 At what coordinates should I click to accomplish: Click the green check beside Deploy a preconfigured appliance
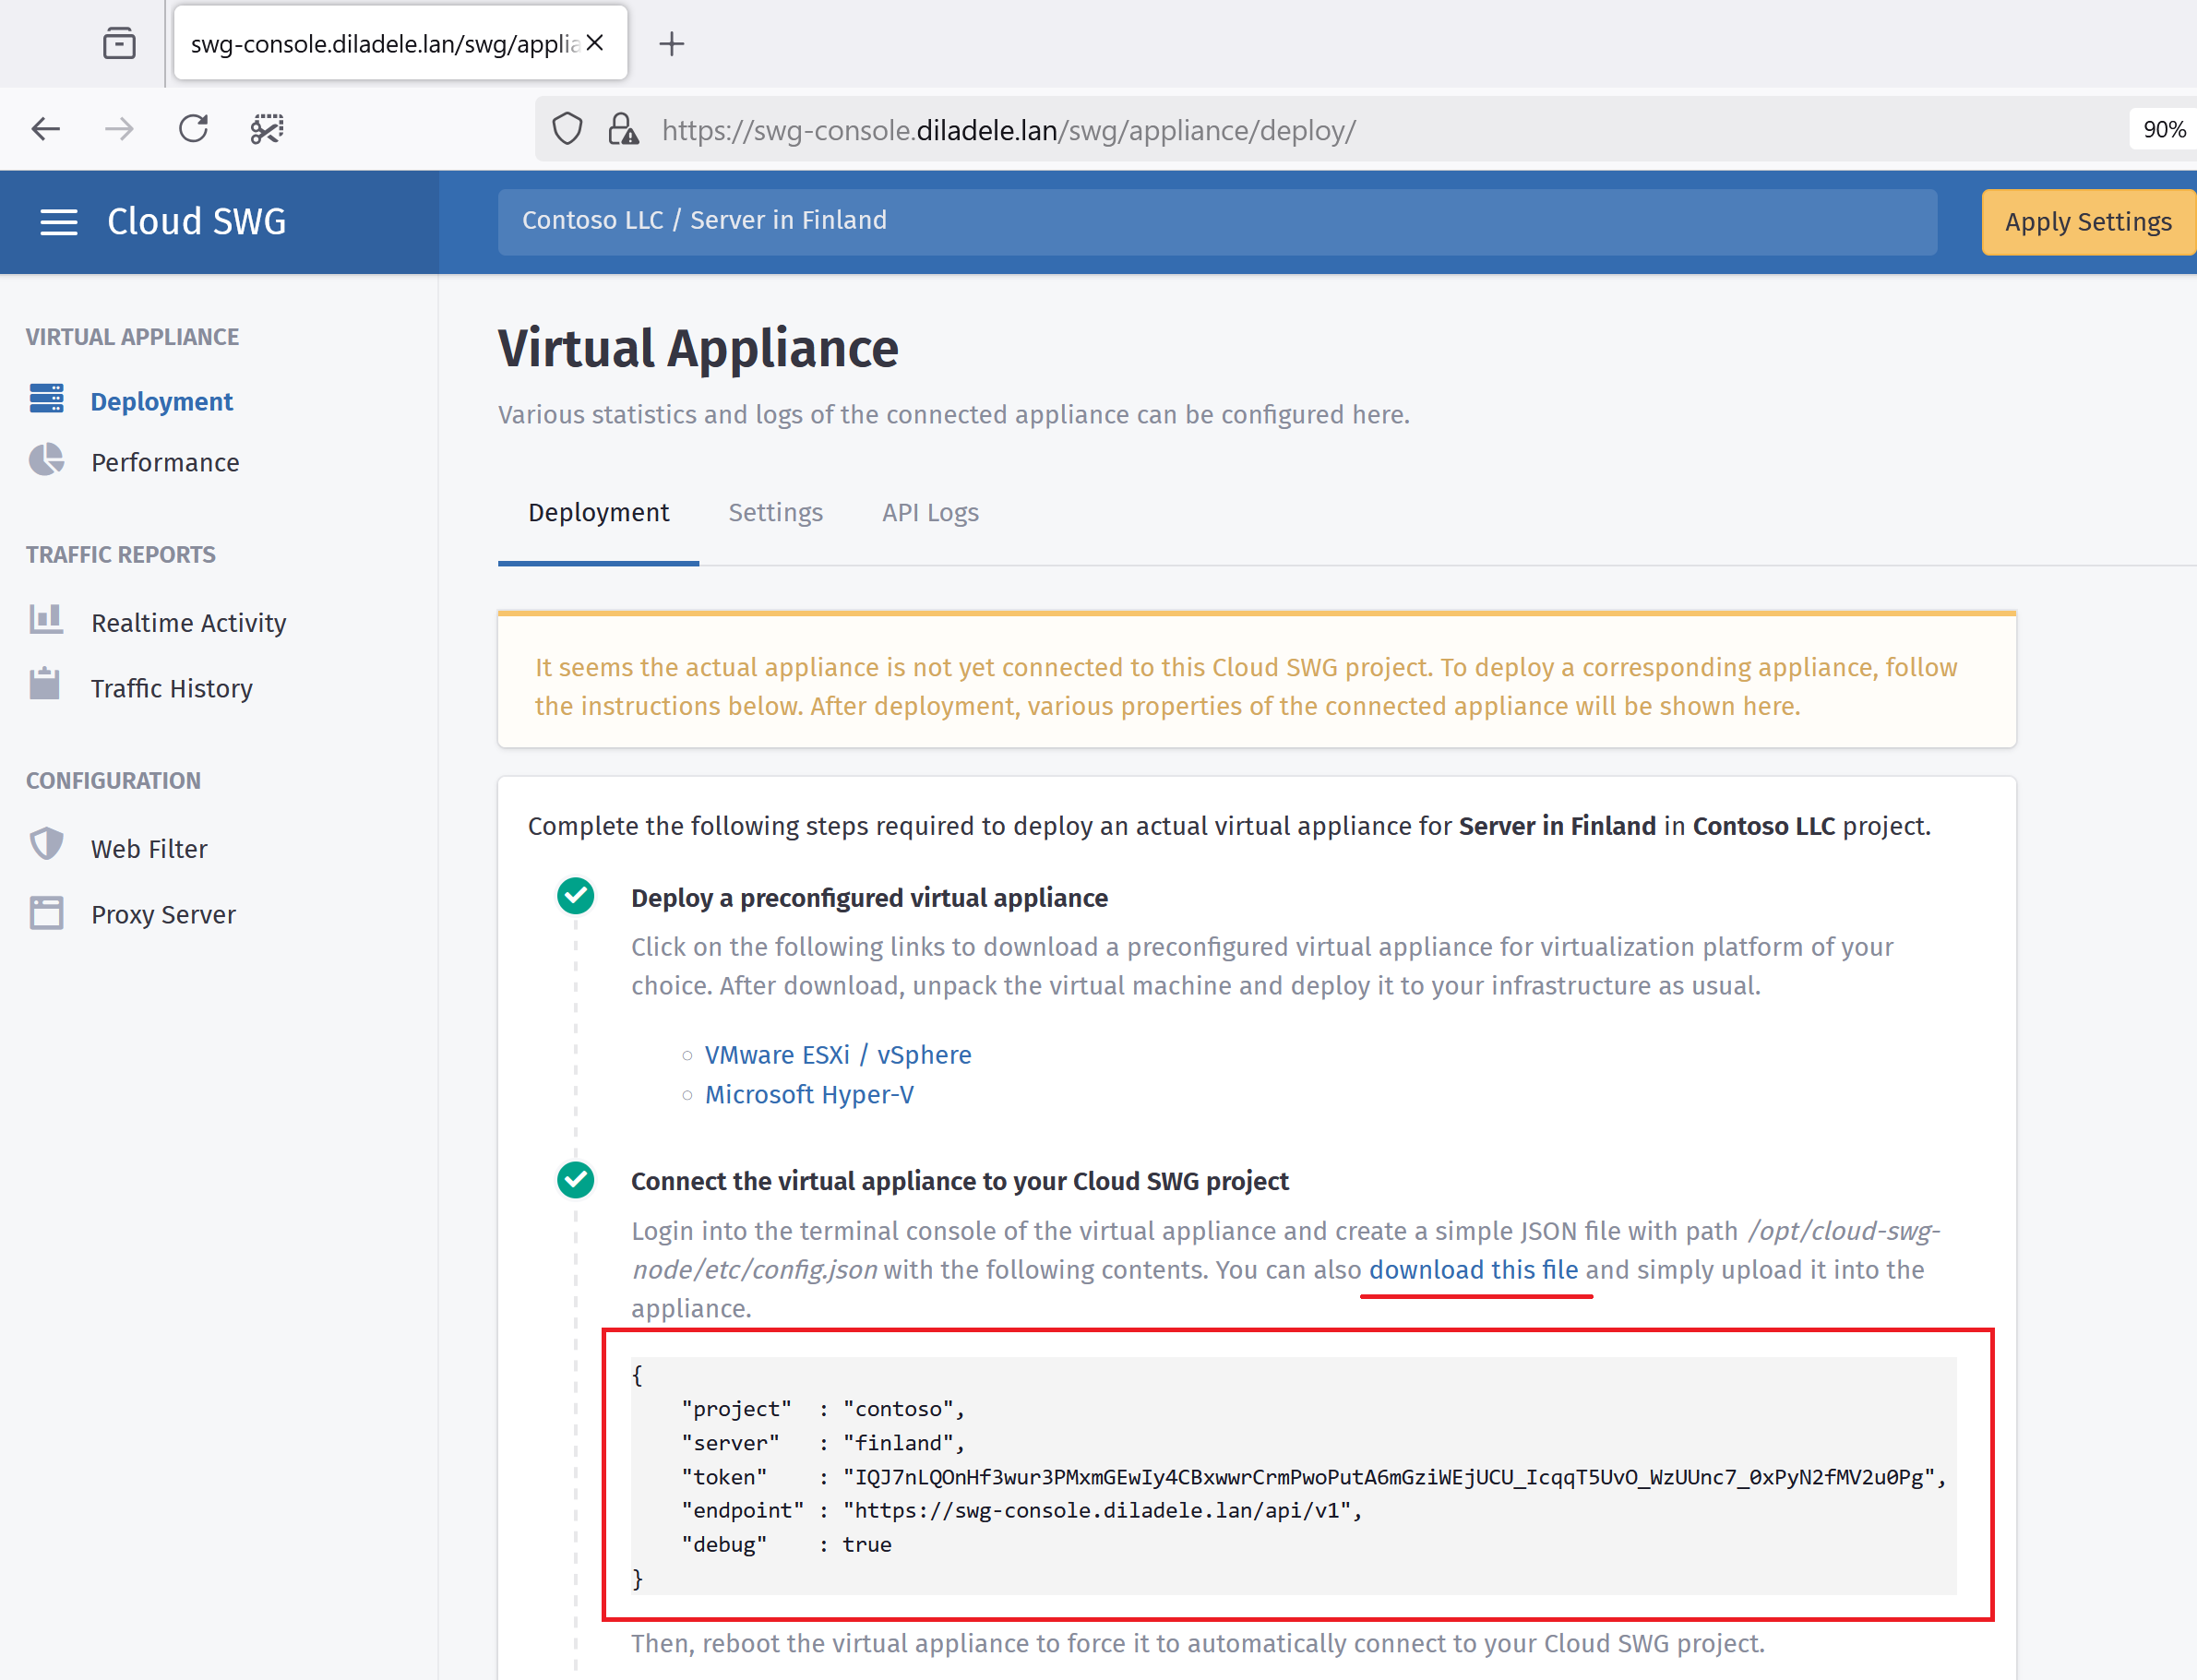[576, 896]
